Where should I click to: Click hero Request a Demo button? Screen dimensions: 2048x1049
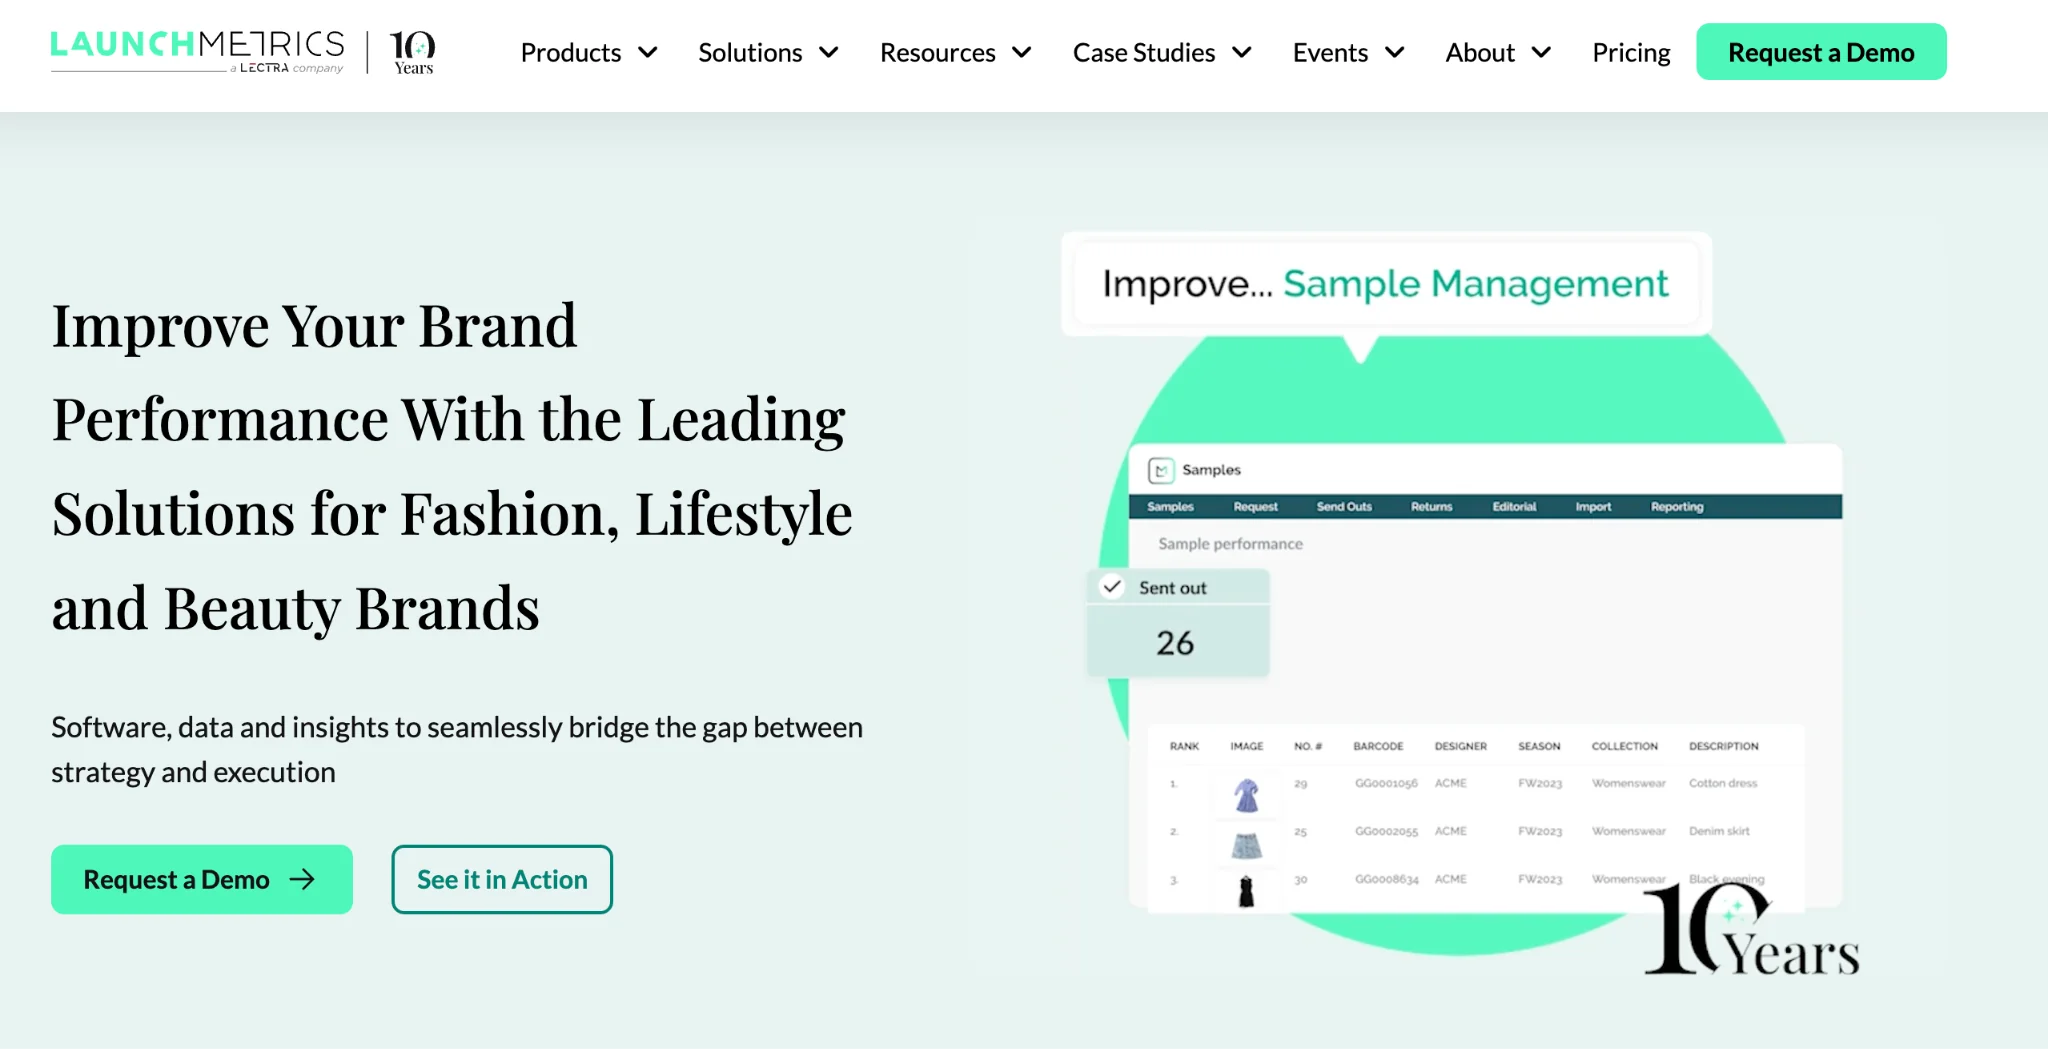coord(202,879)
